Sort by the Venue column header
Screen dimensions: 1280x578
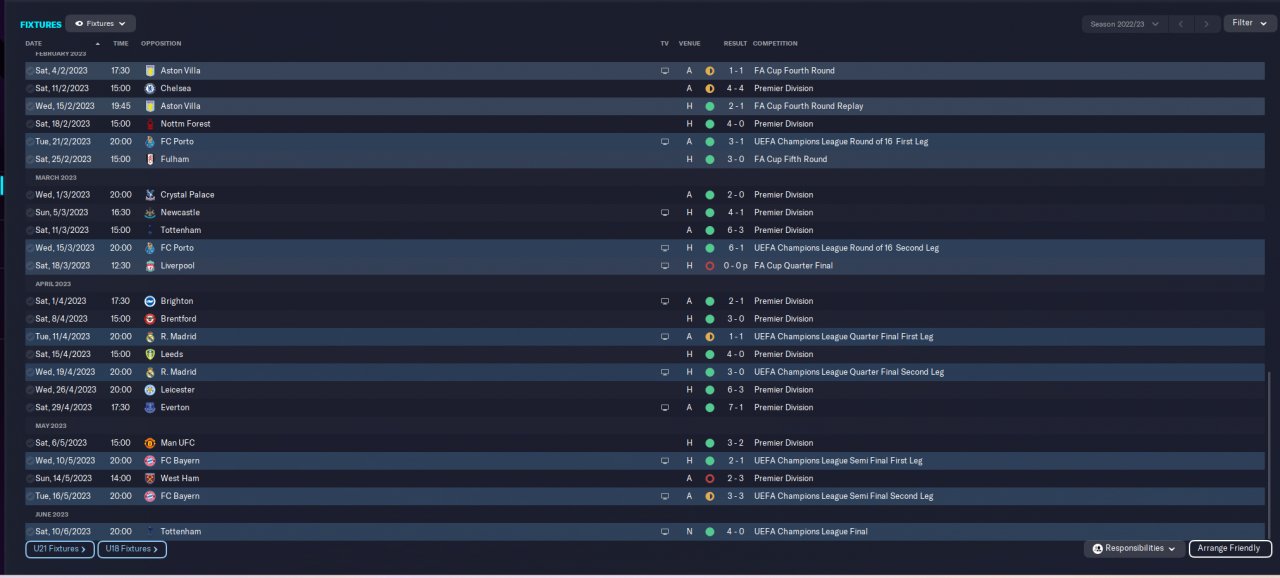[x=689, y=44]
